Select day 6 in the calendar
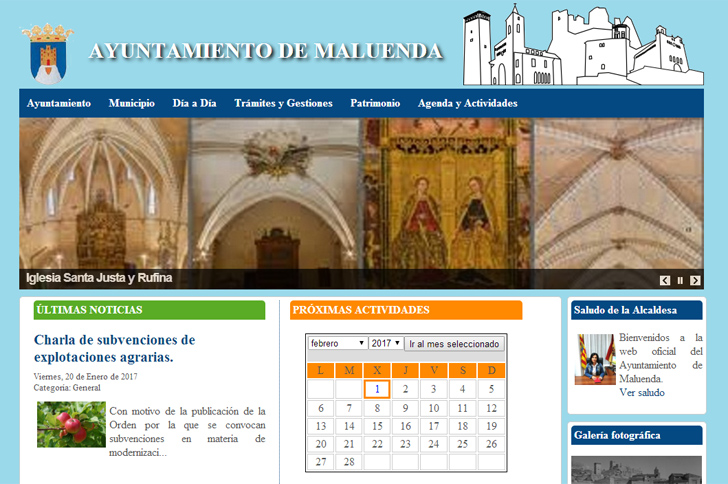The height and width of the screenshot is (484, 728). point(321,408)
